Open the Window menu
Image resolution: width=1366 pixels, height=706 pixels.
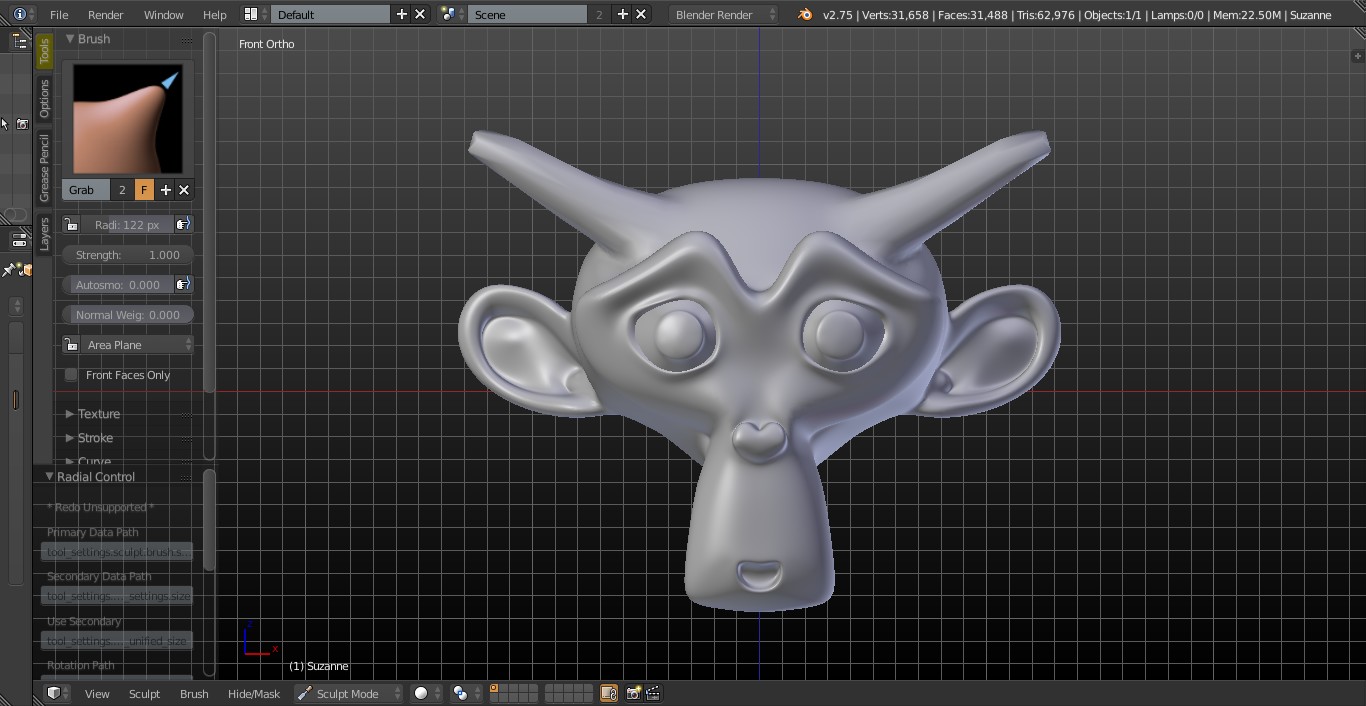click(163, 15)
